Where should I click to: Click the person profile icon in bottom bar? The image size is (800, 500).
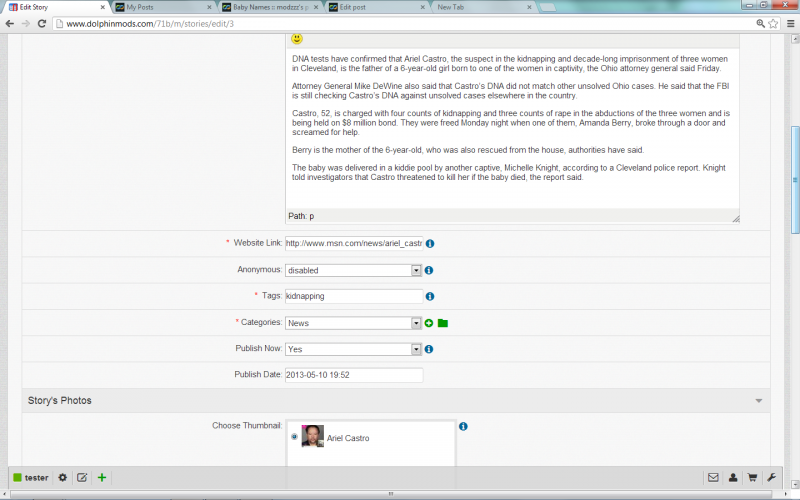coord(733,478)
